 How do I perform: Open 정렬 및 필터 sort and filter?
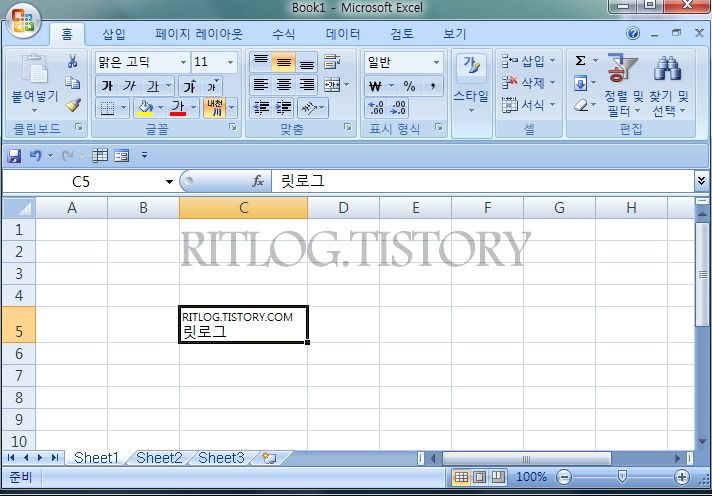(623, 85)
